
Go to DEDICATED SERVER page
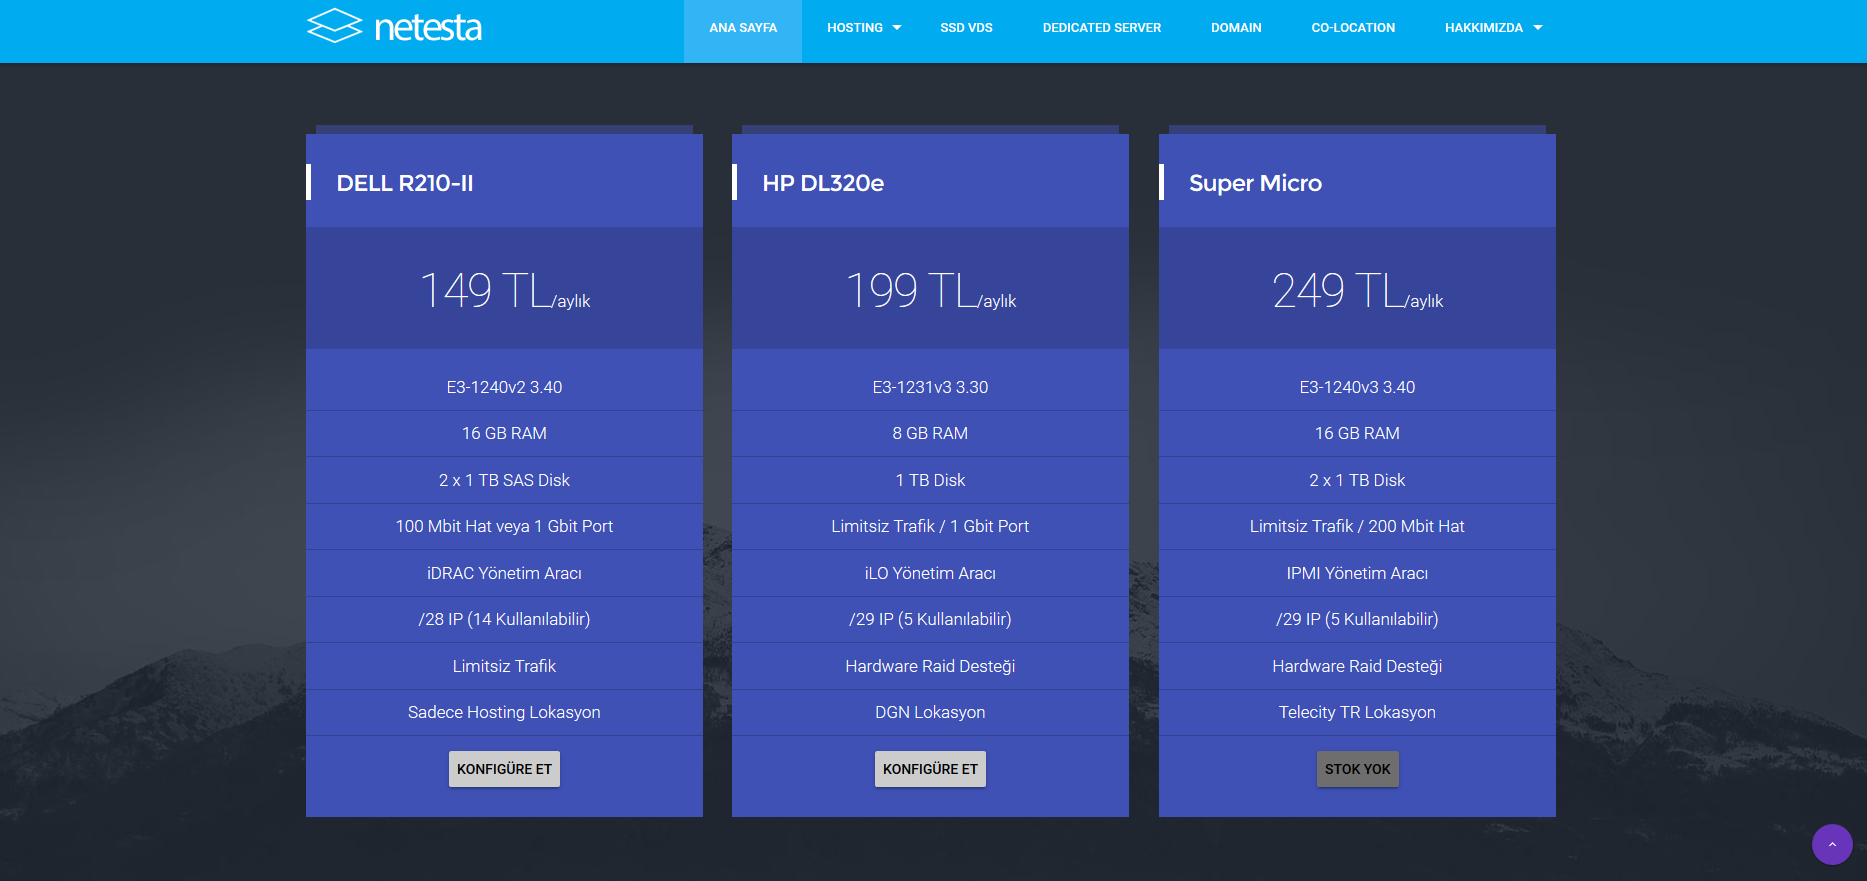(1102, 28)
